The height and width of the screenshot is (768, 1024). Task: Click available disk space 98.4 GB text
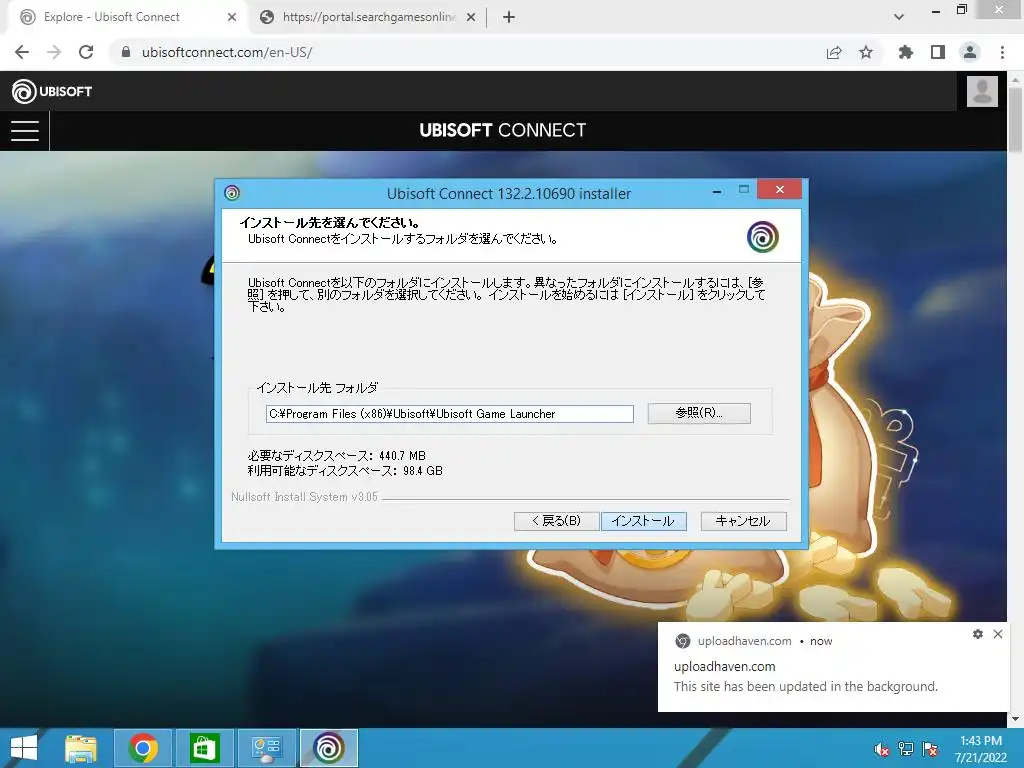click(345, 471)
